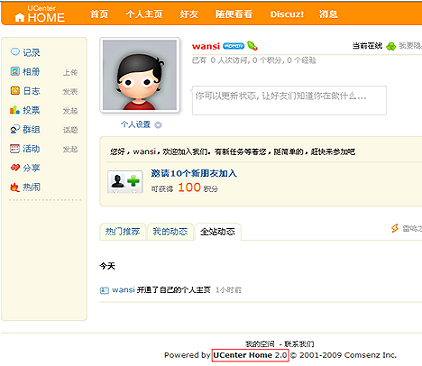This screenshot has height=366, width=422.
Task: Open the 活动 sidebar link
Action: [x=31, y=149]
